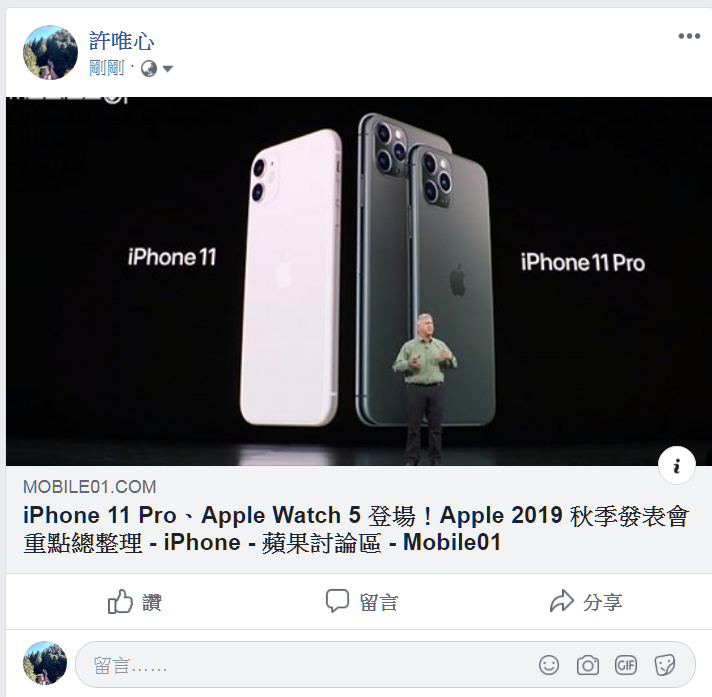Screen dimensions: 712x697
Task: Expand the audience selector dropdown arrow
Action: click(x=168, y=69)
